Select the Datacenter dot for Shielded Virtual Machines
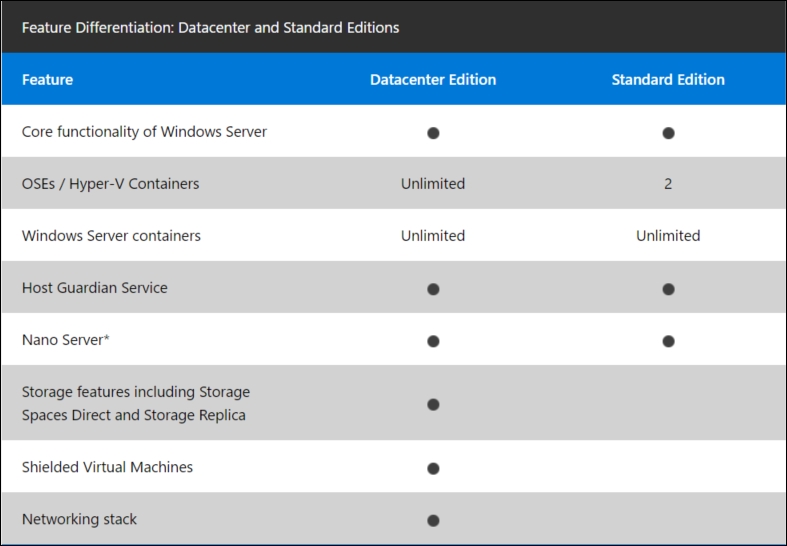Viewport: 787px width, 546px height. (x=433, y=468)
